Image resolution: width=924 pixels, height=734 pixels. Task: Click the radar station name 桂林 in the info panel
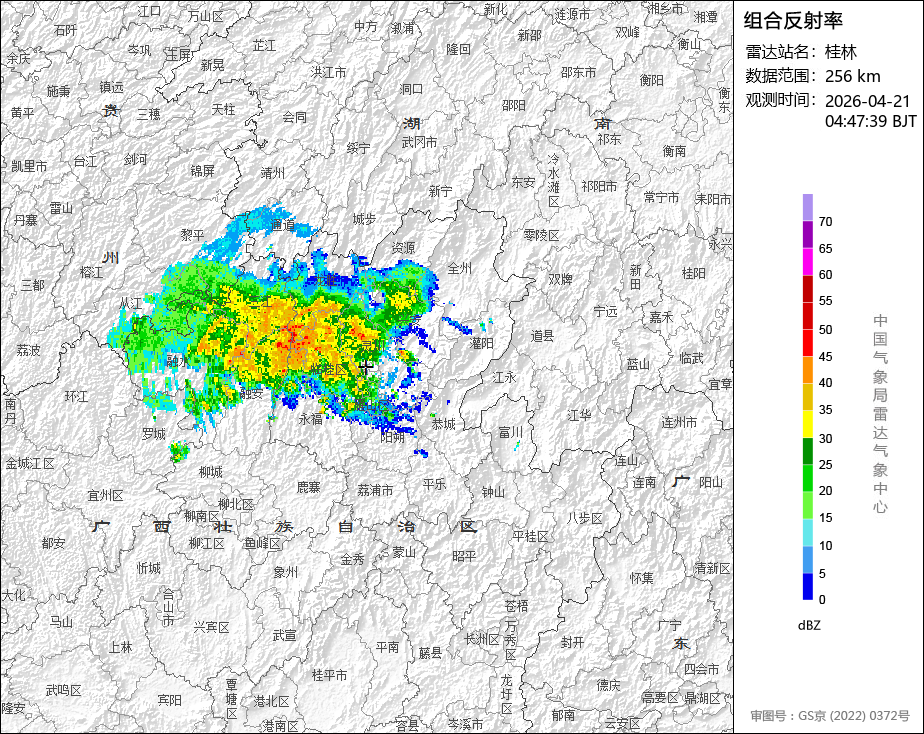841,52
